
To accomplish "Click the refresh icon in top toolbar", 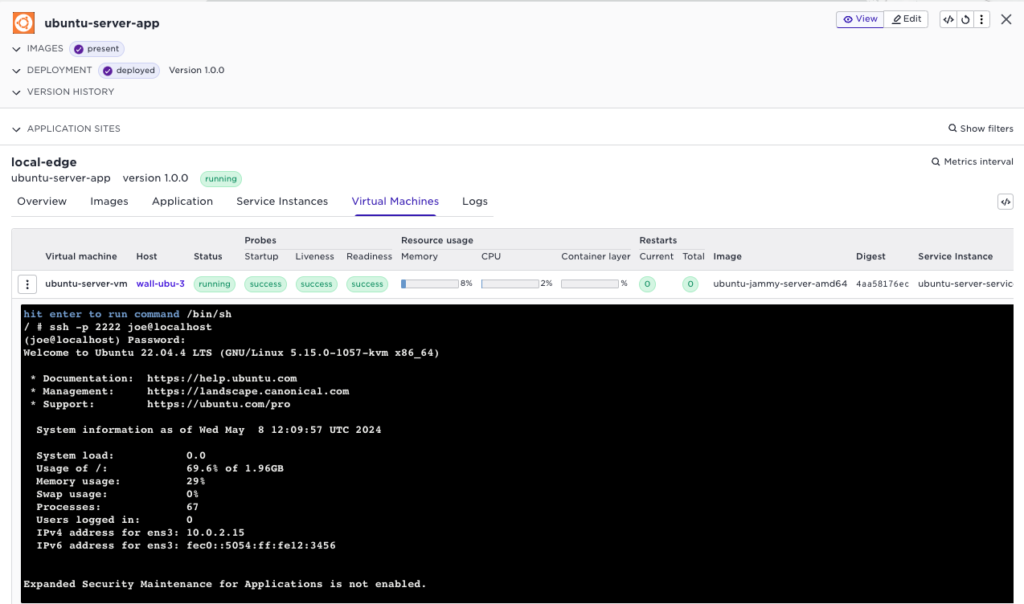I will [x=965, y=19].
